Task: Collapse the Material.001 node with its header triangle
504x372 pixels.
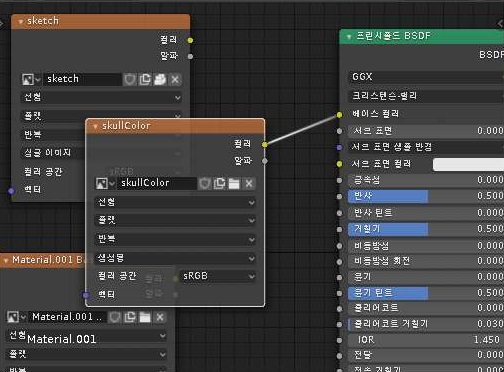Action: 6,260
